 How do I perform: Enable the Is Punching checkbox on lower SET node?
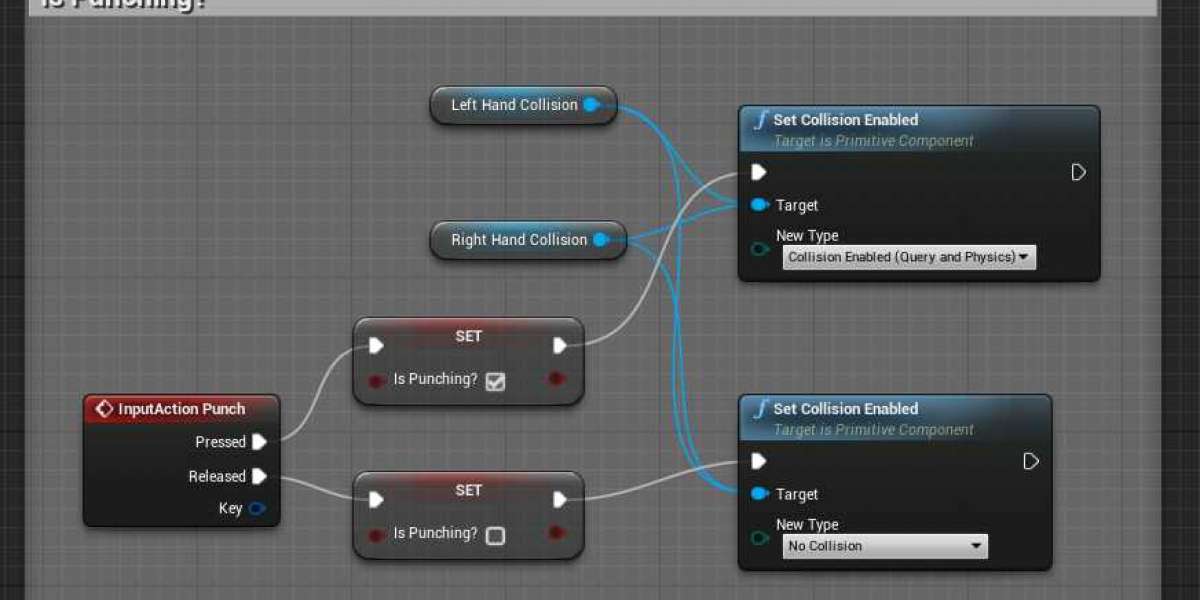click(494, 534)
